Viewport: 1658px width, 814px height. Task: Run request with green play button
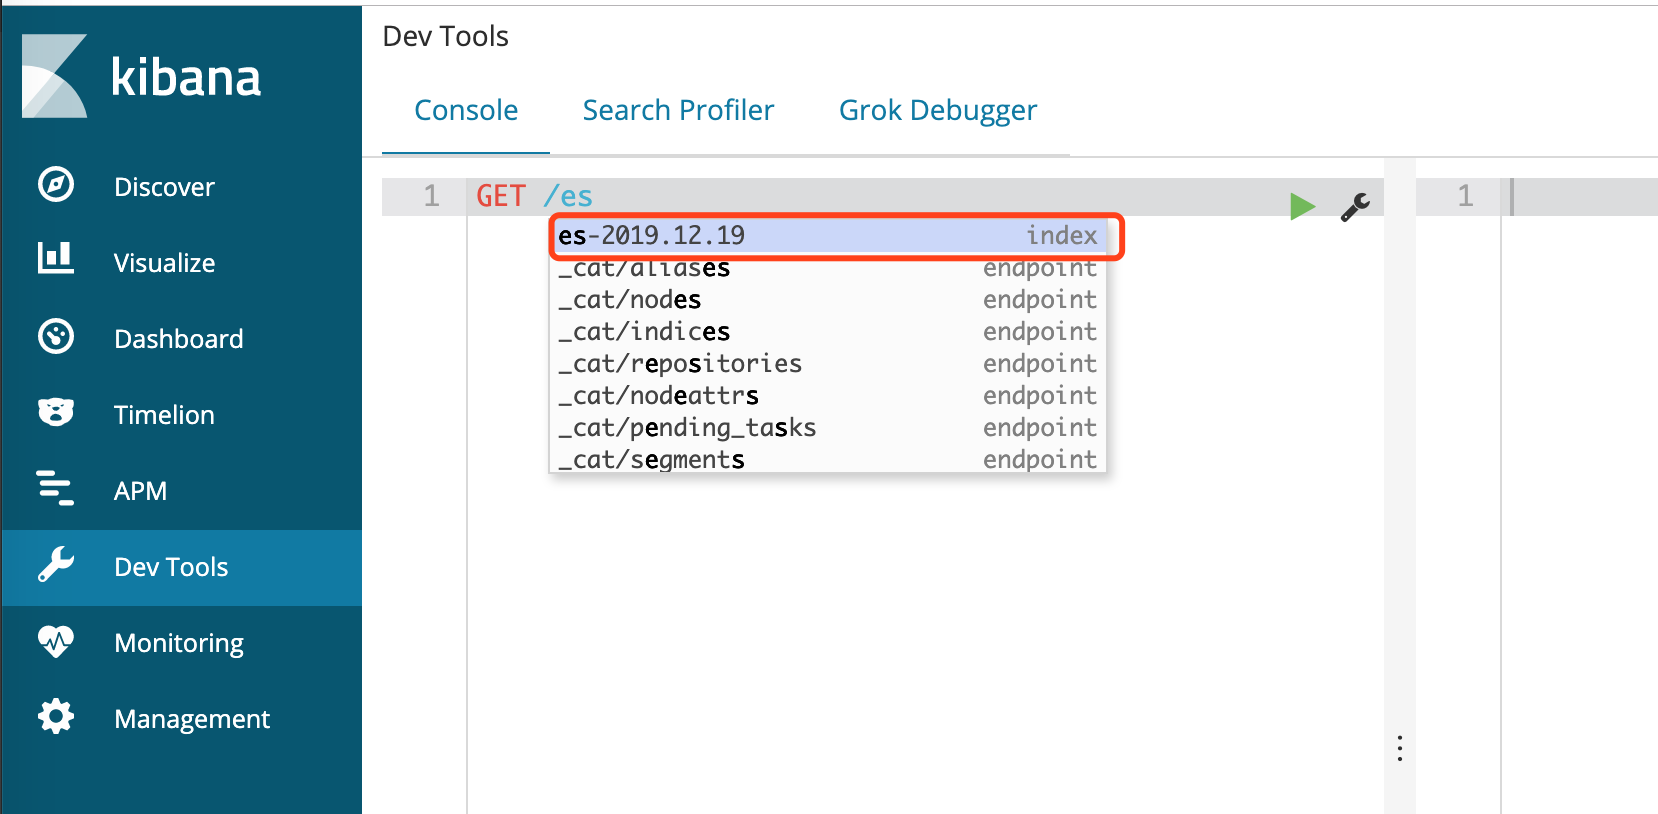1302,207
